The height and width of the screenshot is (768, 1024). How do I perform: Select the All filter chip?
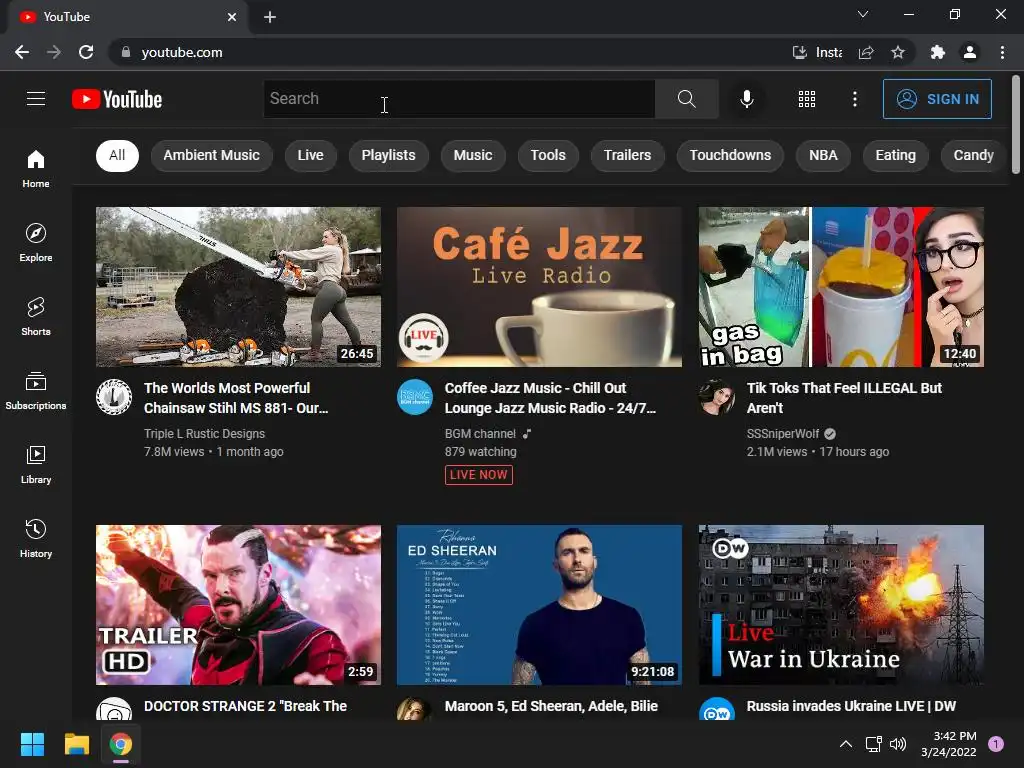click(x=117, y=155)
